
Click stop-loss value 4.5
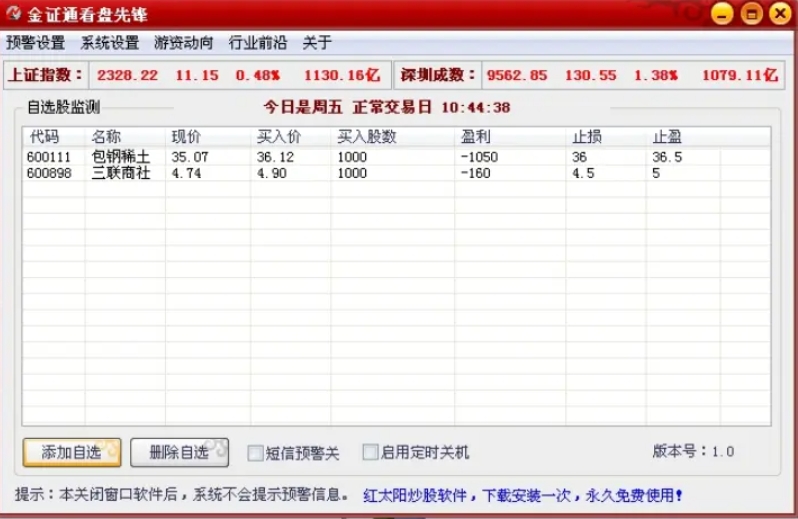point(583,173)
